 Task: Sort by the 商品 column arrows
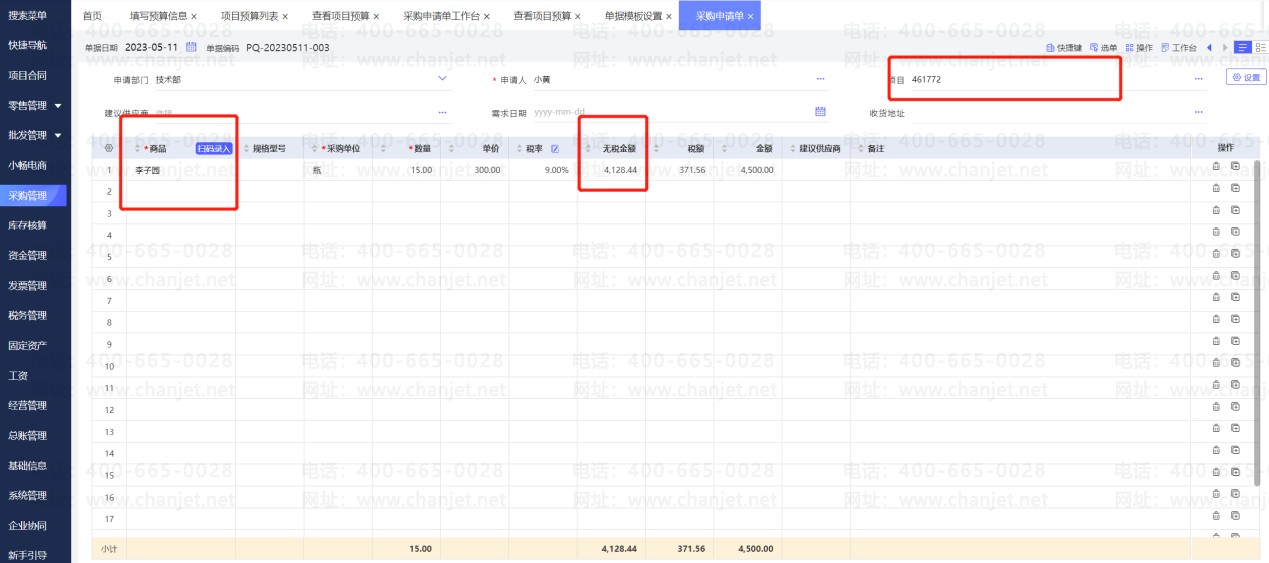click(x=138, y=148)
